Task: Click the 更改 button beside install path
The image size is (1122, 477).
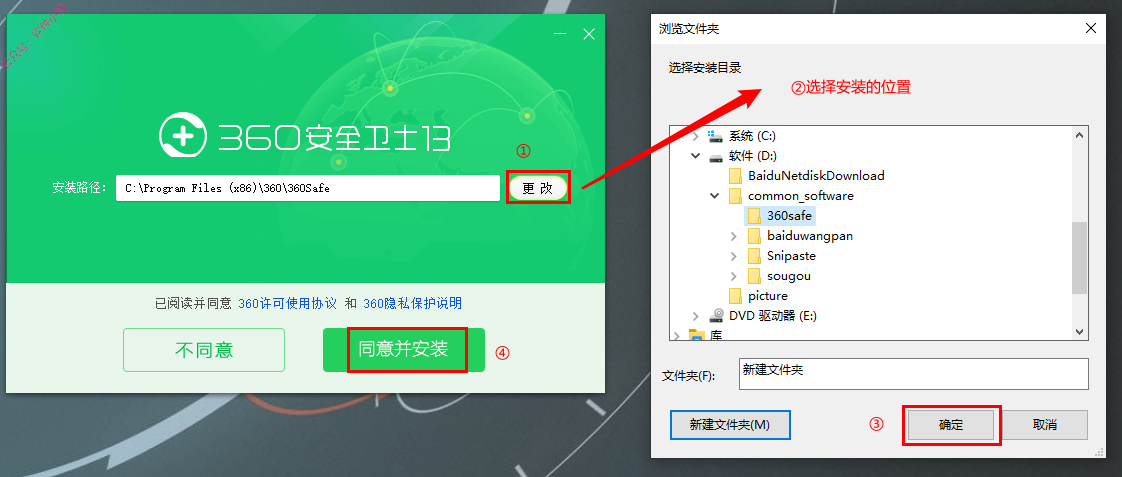Action: [538, 188]
